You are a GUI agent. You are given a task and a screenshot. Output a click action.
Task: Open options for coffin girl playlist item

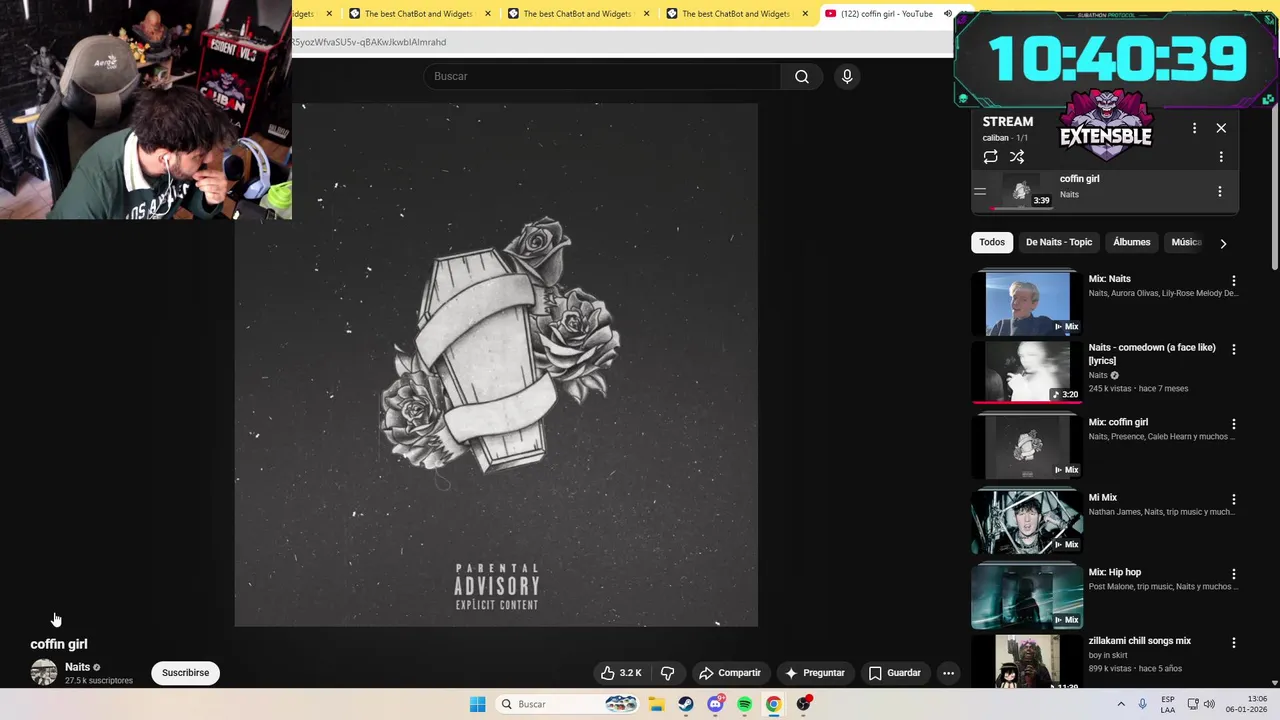click(1219, 191)
